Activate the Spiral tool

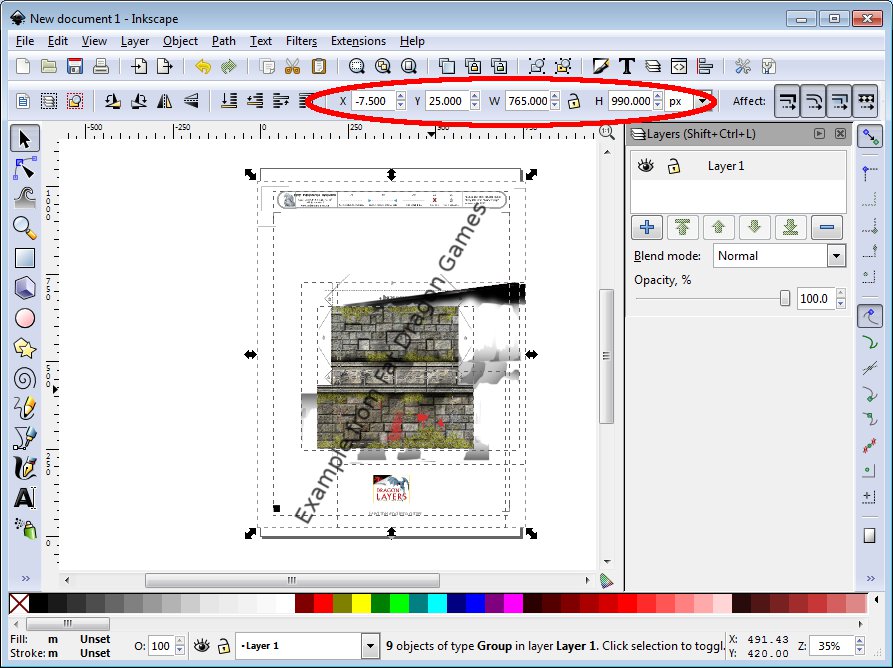pos(25,378)
